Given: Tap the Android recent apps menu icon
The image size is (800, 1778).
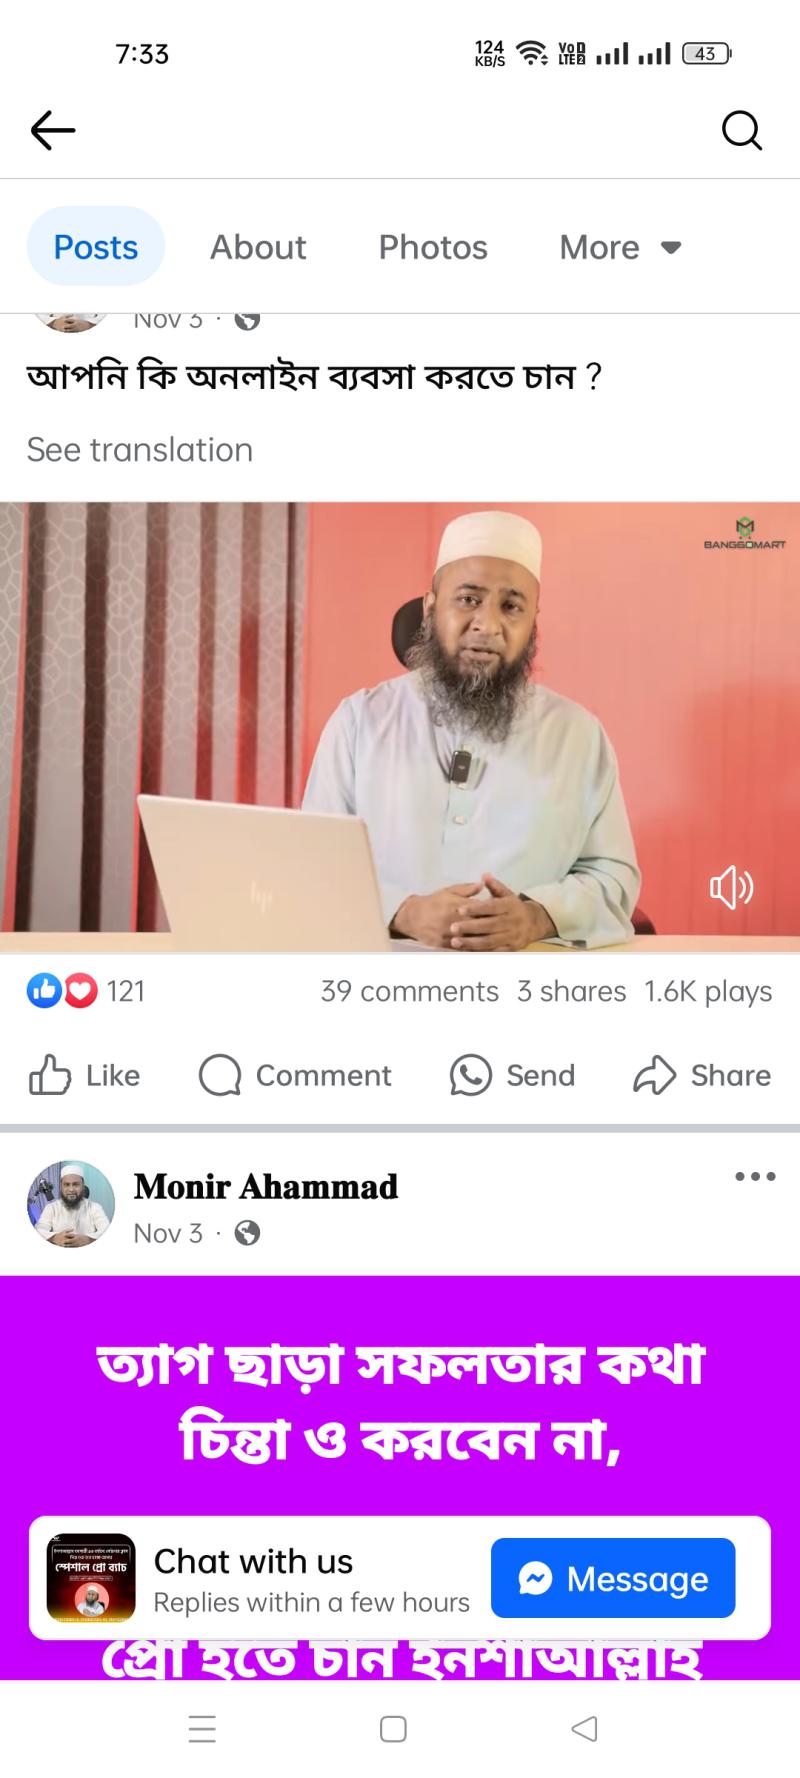Looking at the screenshot, I should tap(202, 1729).
